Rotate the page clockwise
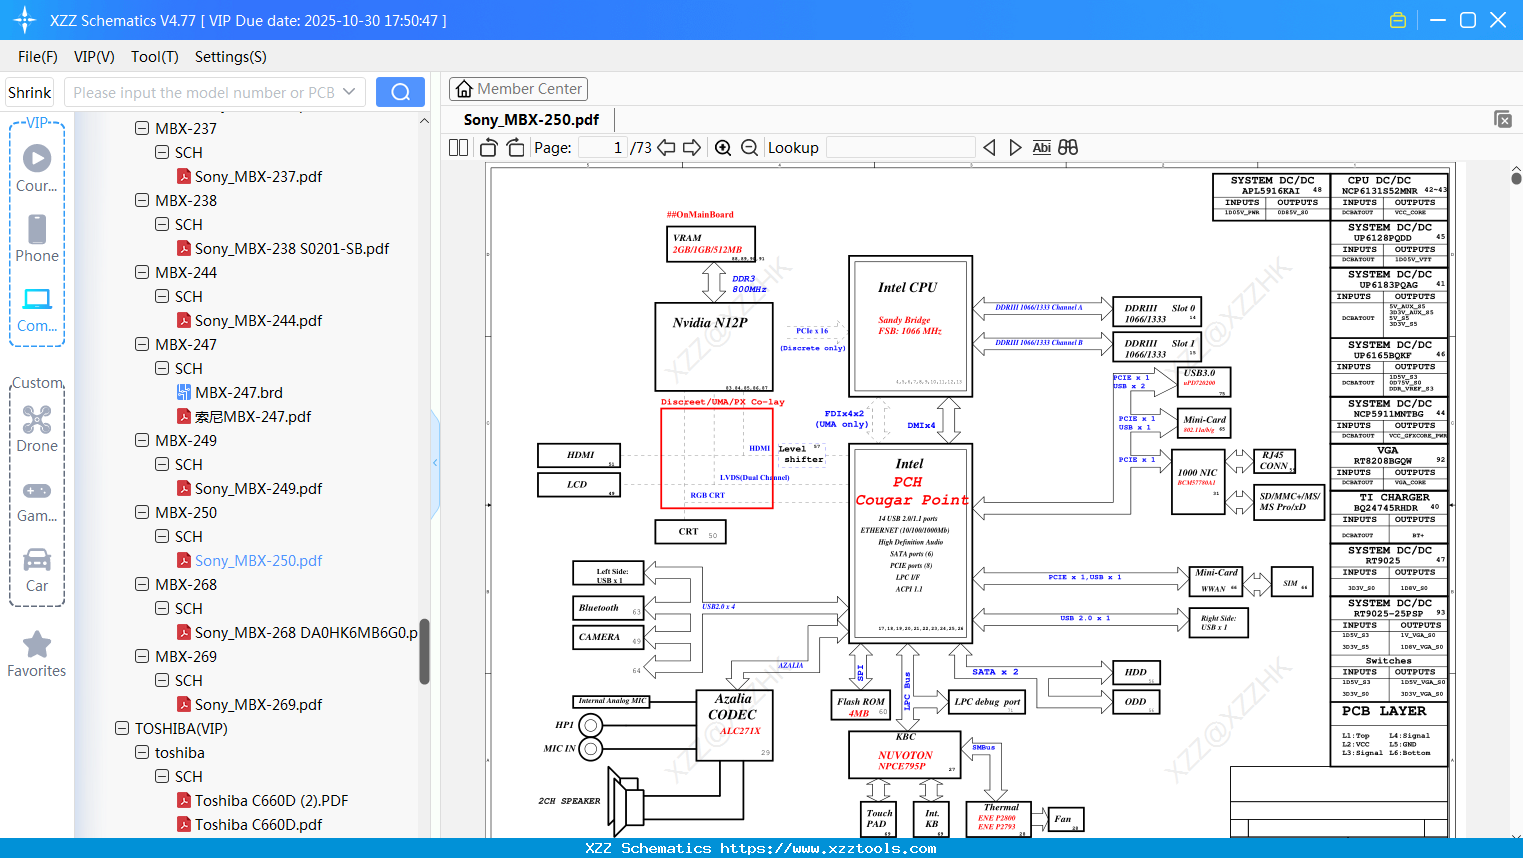Viewport: 1523px width, 858px height. 515,148
